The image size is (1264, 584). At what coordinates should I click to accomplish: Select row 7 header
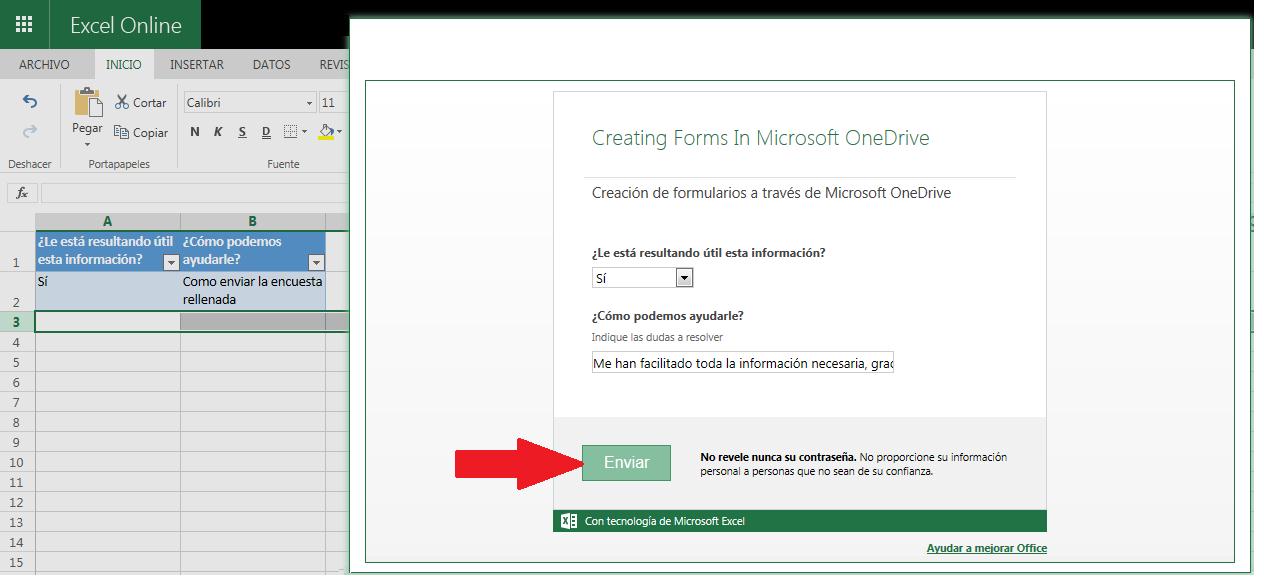17,402
